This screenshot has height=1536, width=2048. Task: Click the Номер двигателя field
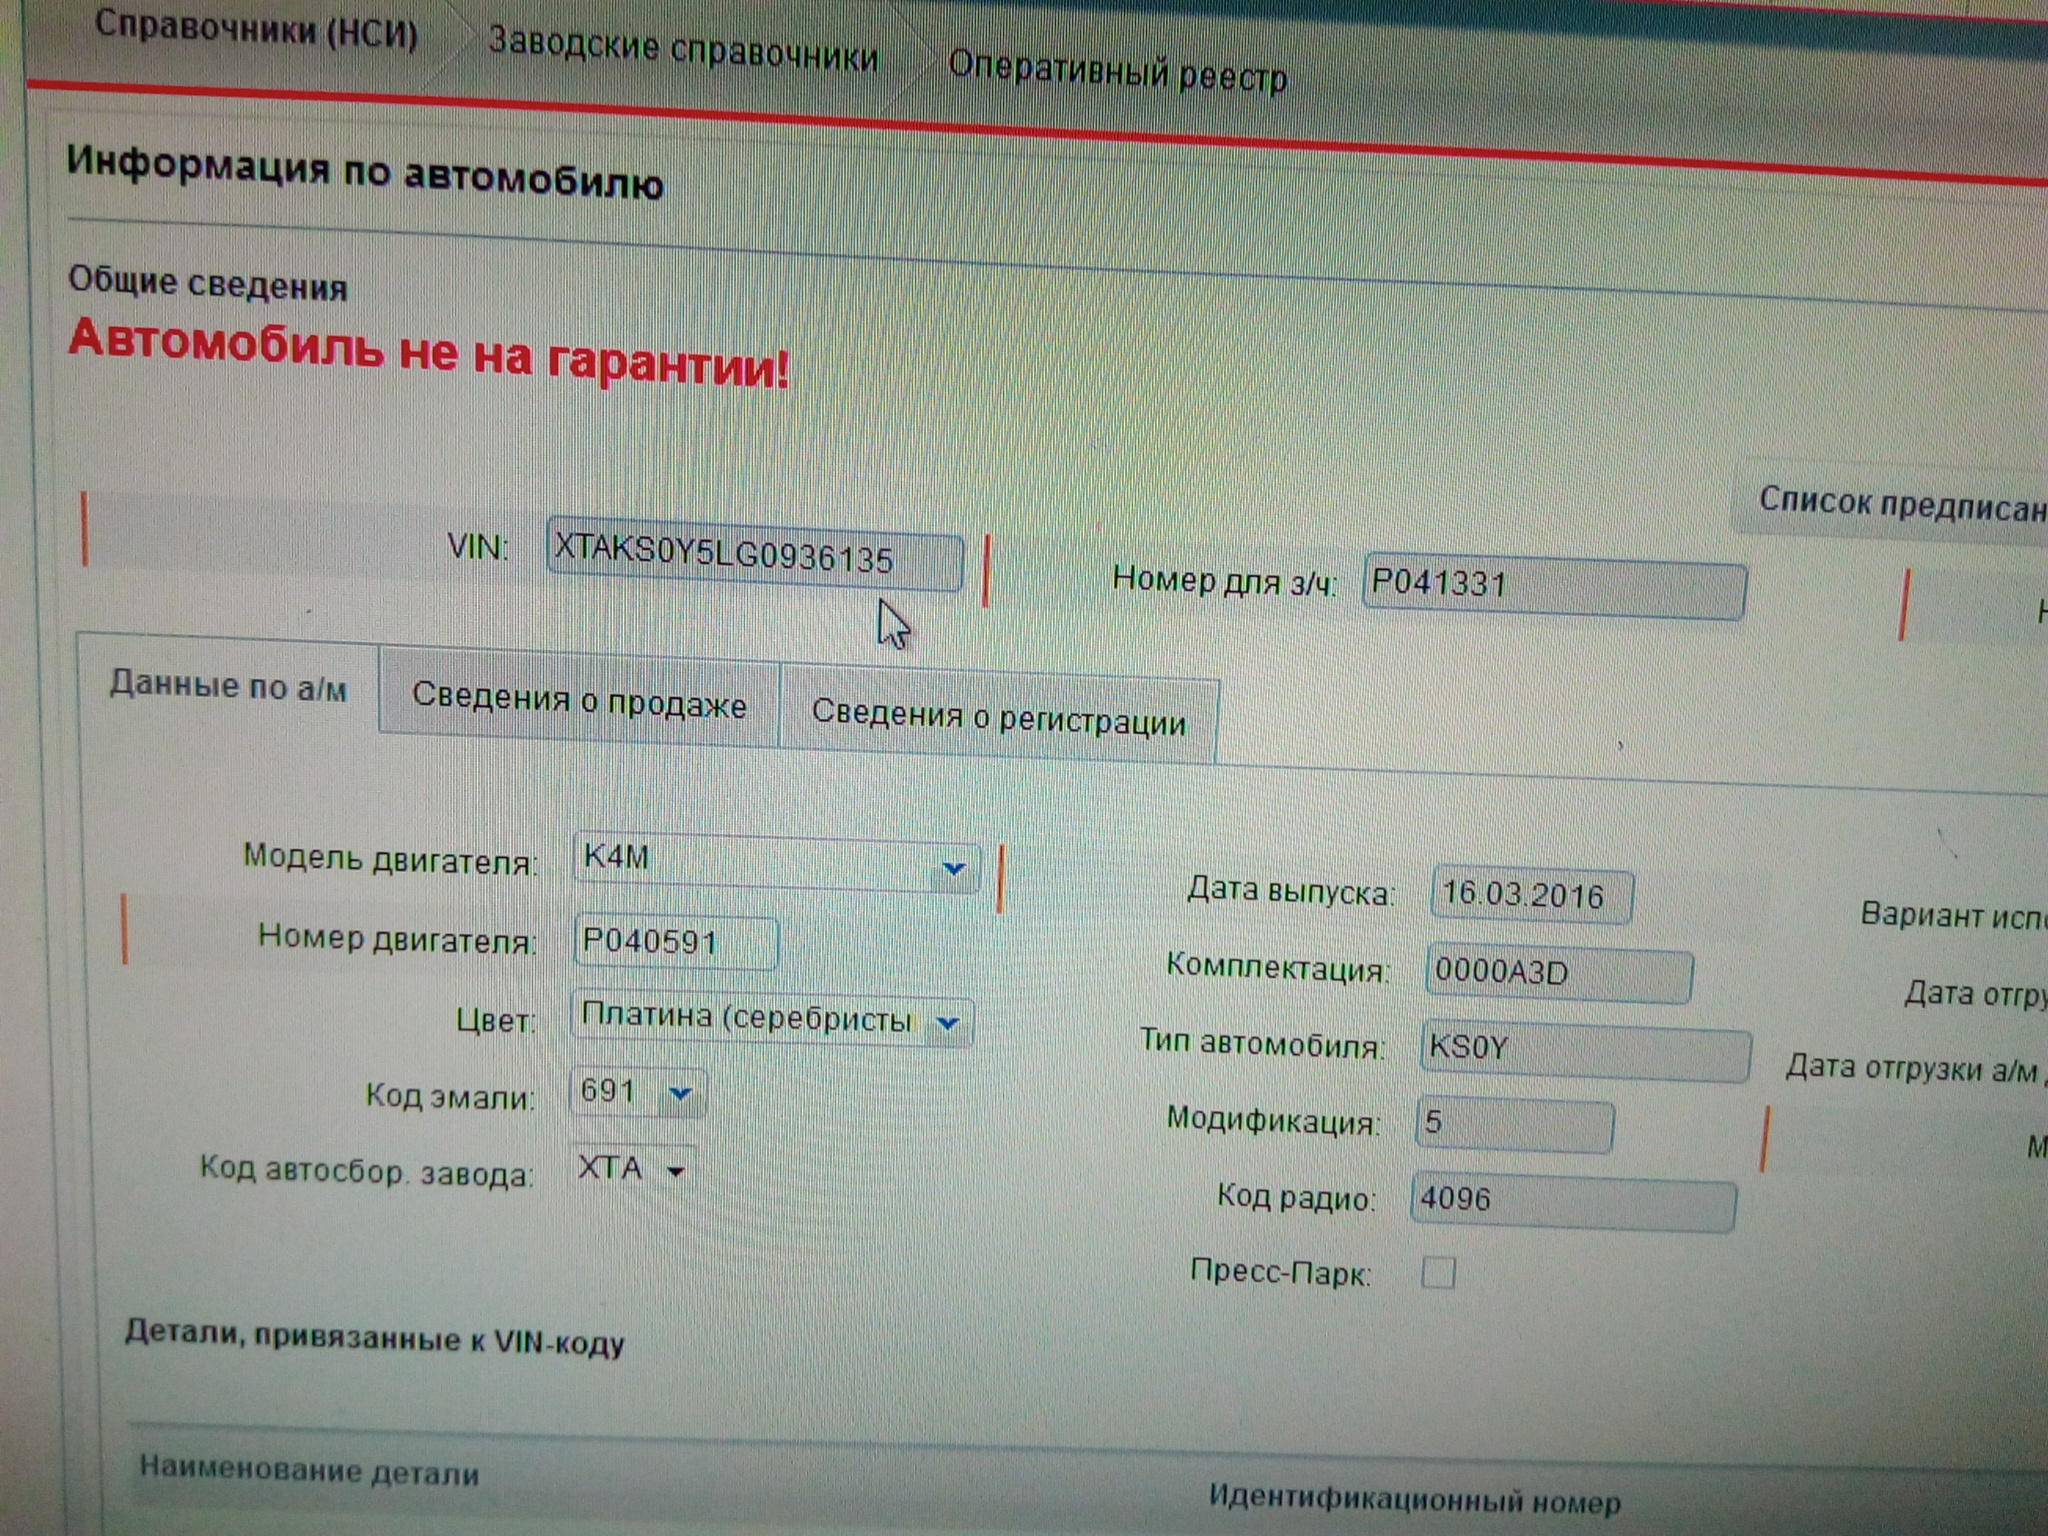(x=675, y=942)
